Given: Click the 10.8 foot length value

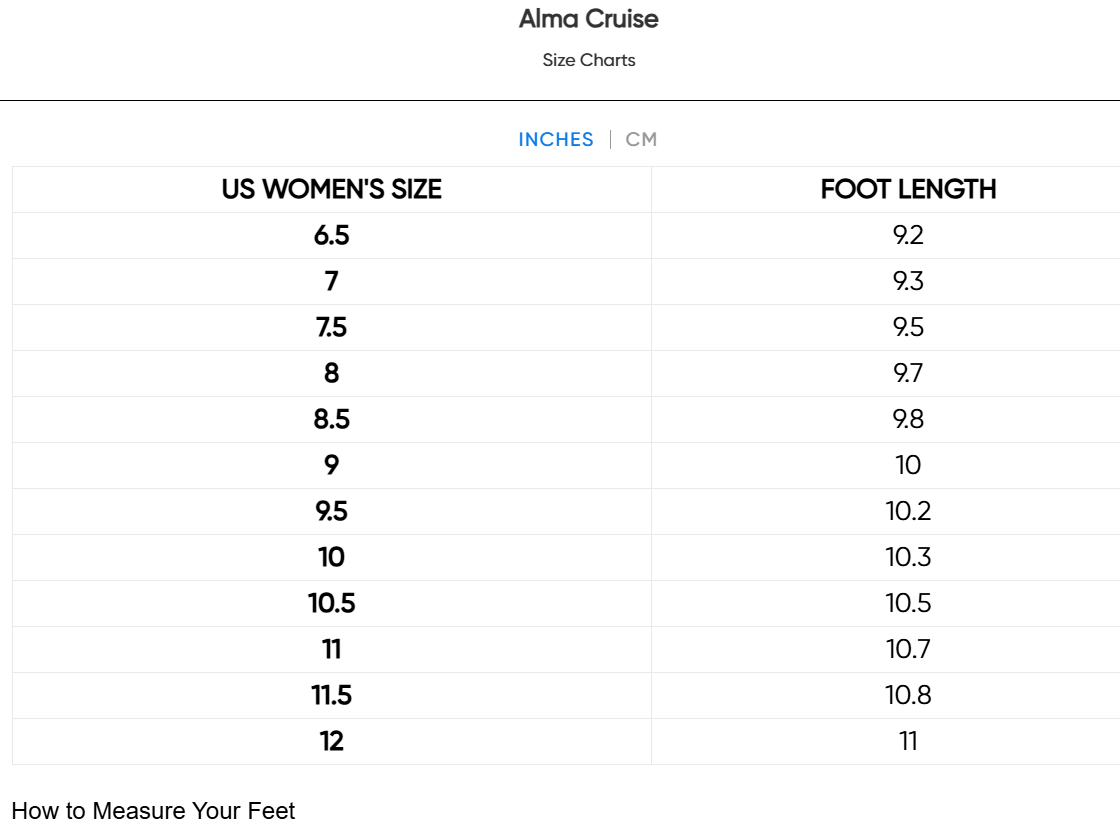Looking at the screenshot, I should click(x=908, y=695).
